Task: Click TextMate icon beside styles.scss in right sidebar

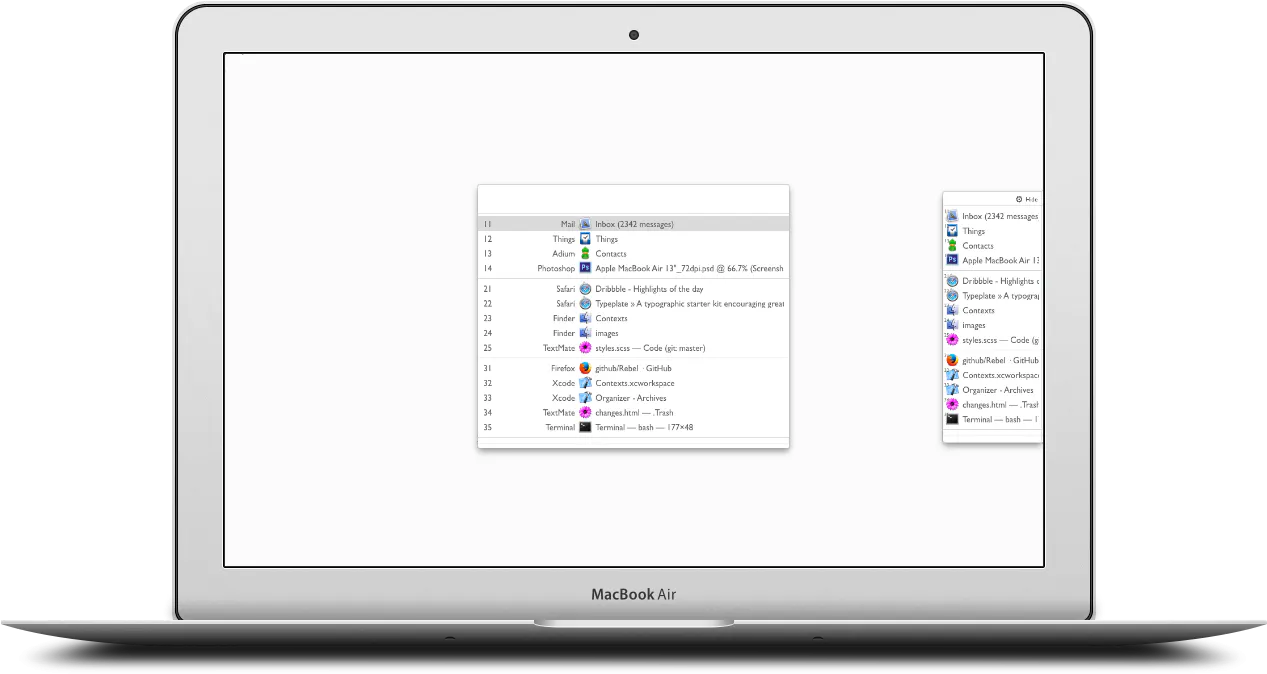Action: [952, 340]
